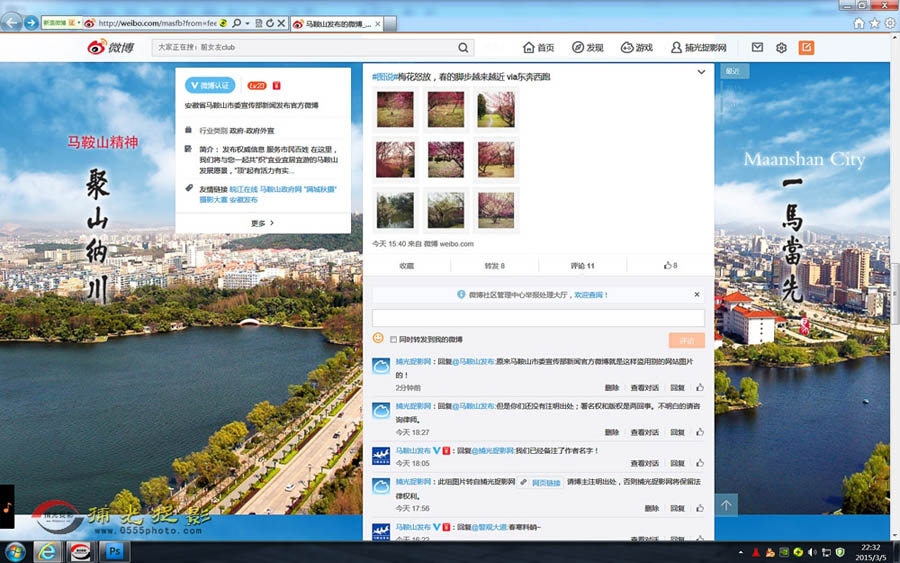Click the back-to-top arrow button
Viewport: 900px width, 563px height.
(x=726, y=505)
